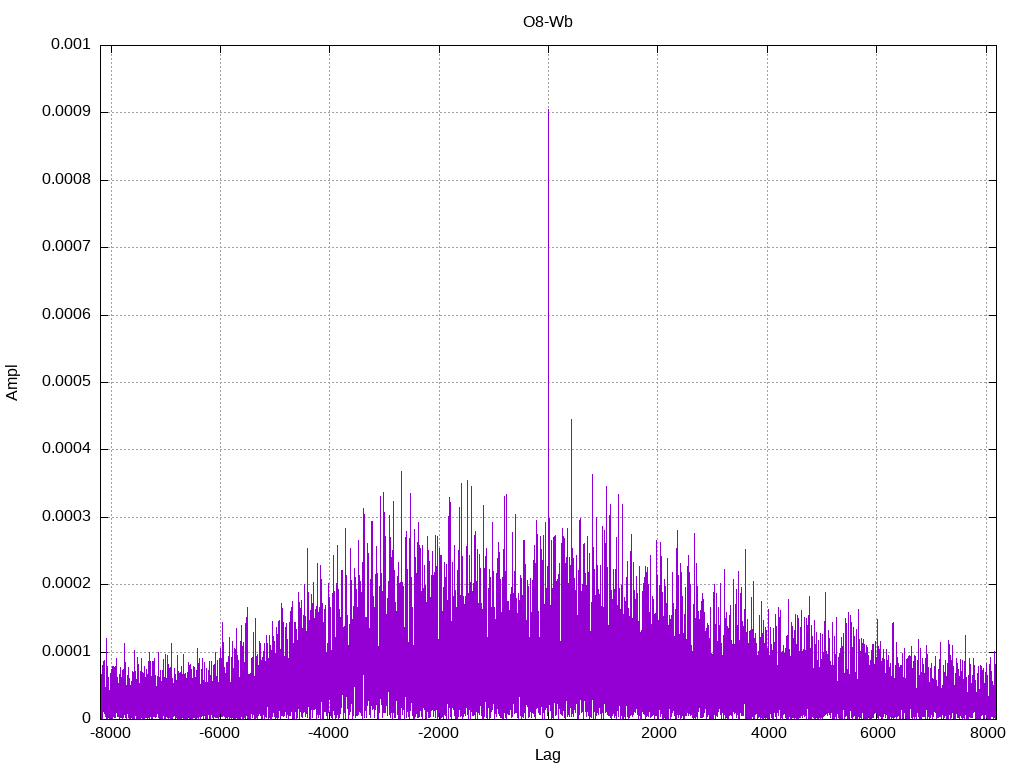This screenshot has width=1024, height=768.
Task: Click the tip of the tallest central peak
Action: [548, 110]
